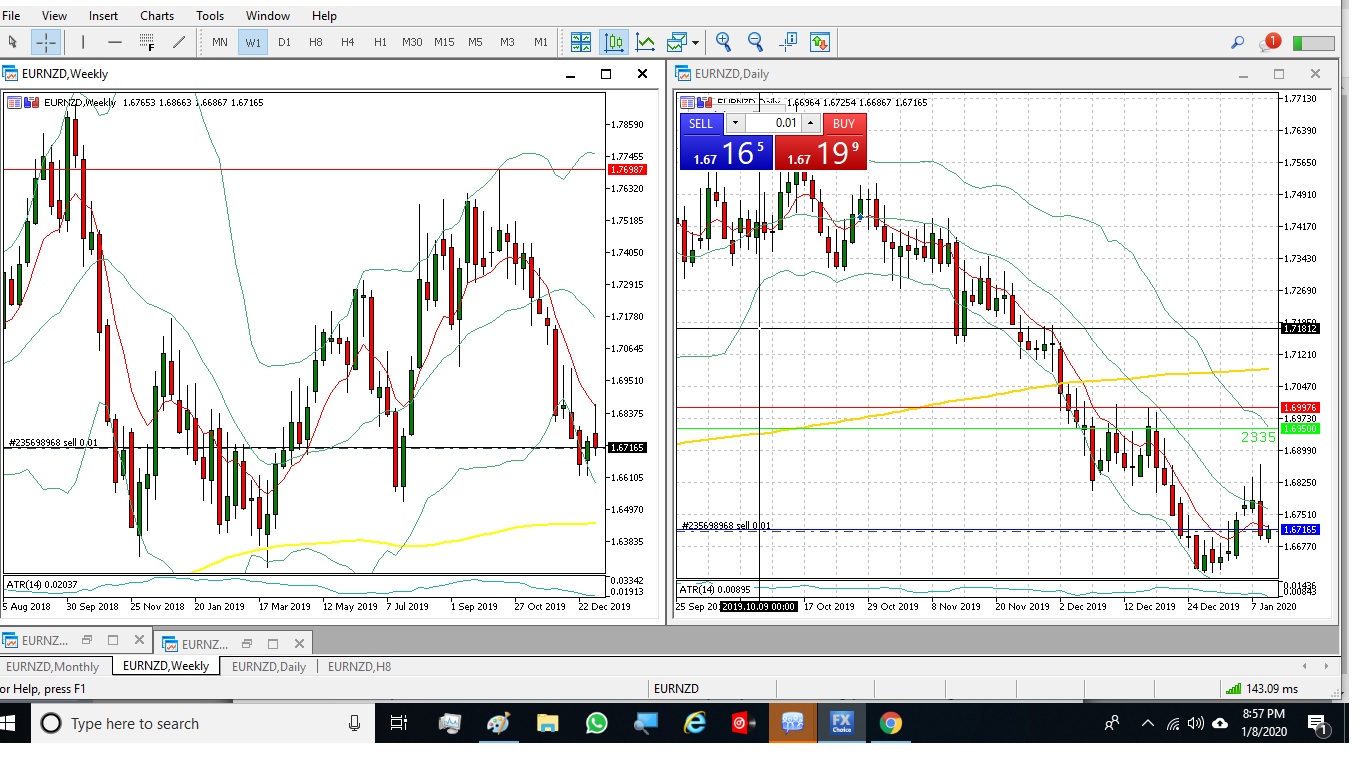1366x768 pixels.
Task: Switch to MN monthly timeframe
Action: click(x=220, y=42)
